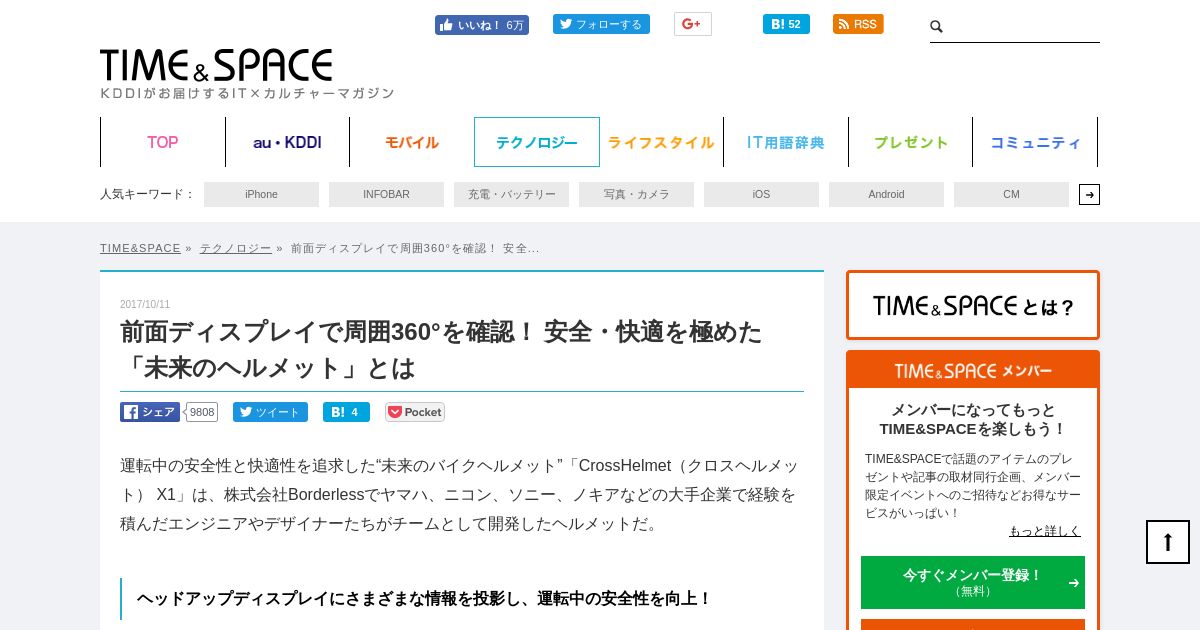This screenshot has height=630, width=1200.
Task: Save the article with the Pocket button
Action: click(x=415, y=412)
